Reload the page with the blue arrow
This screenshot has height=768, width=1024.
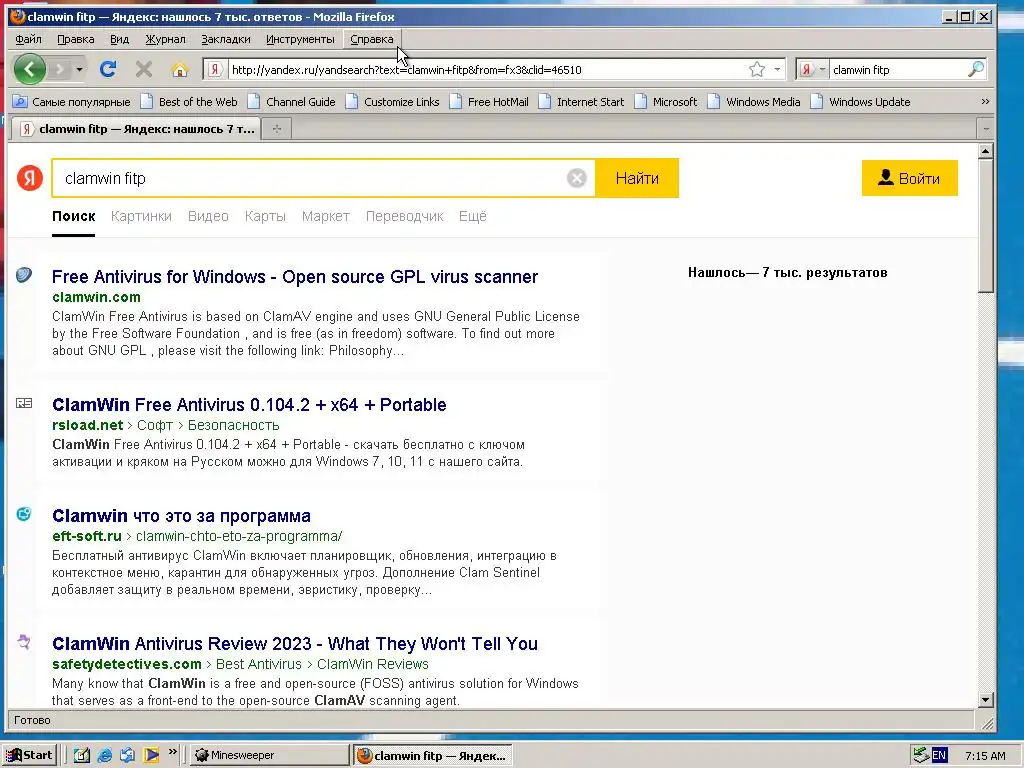pos(108,69)
